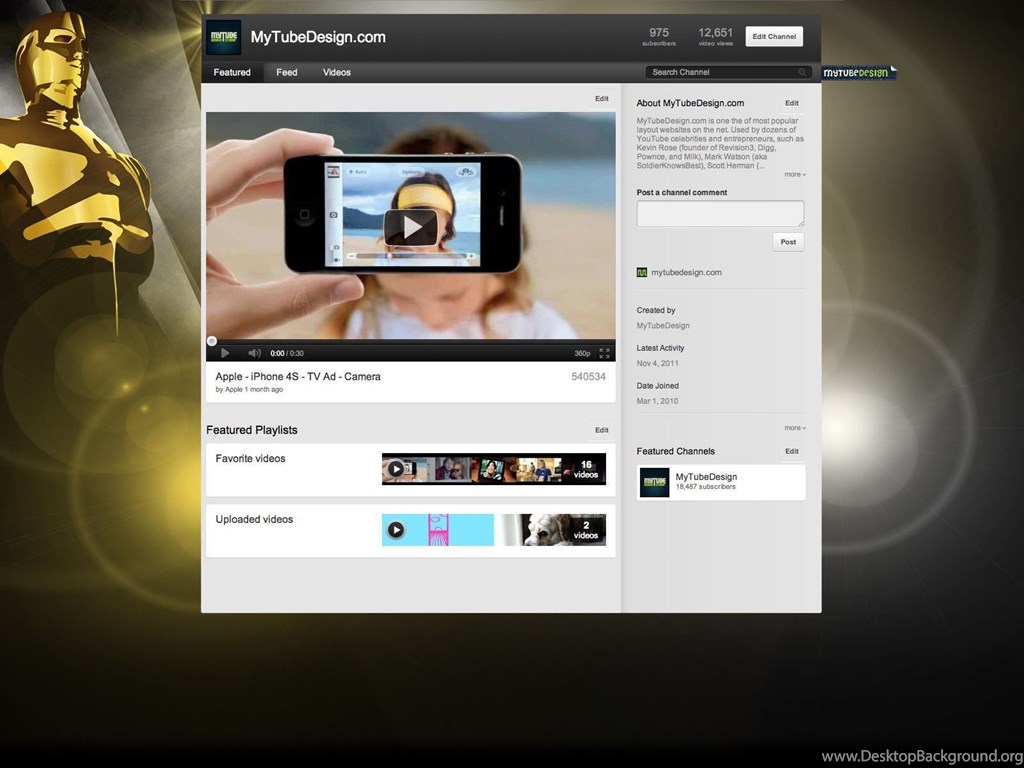Click the 18,487 subscribers text
Image resolution: width=1024 pixels, height=768 pixels.
coord(705,487)
